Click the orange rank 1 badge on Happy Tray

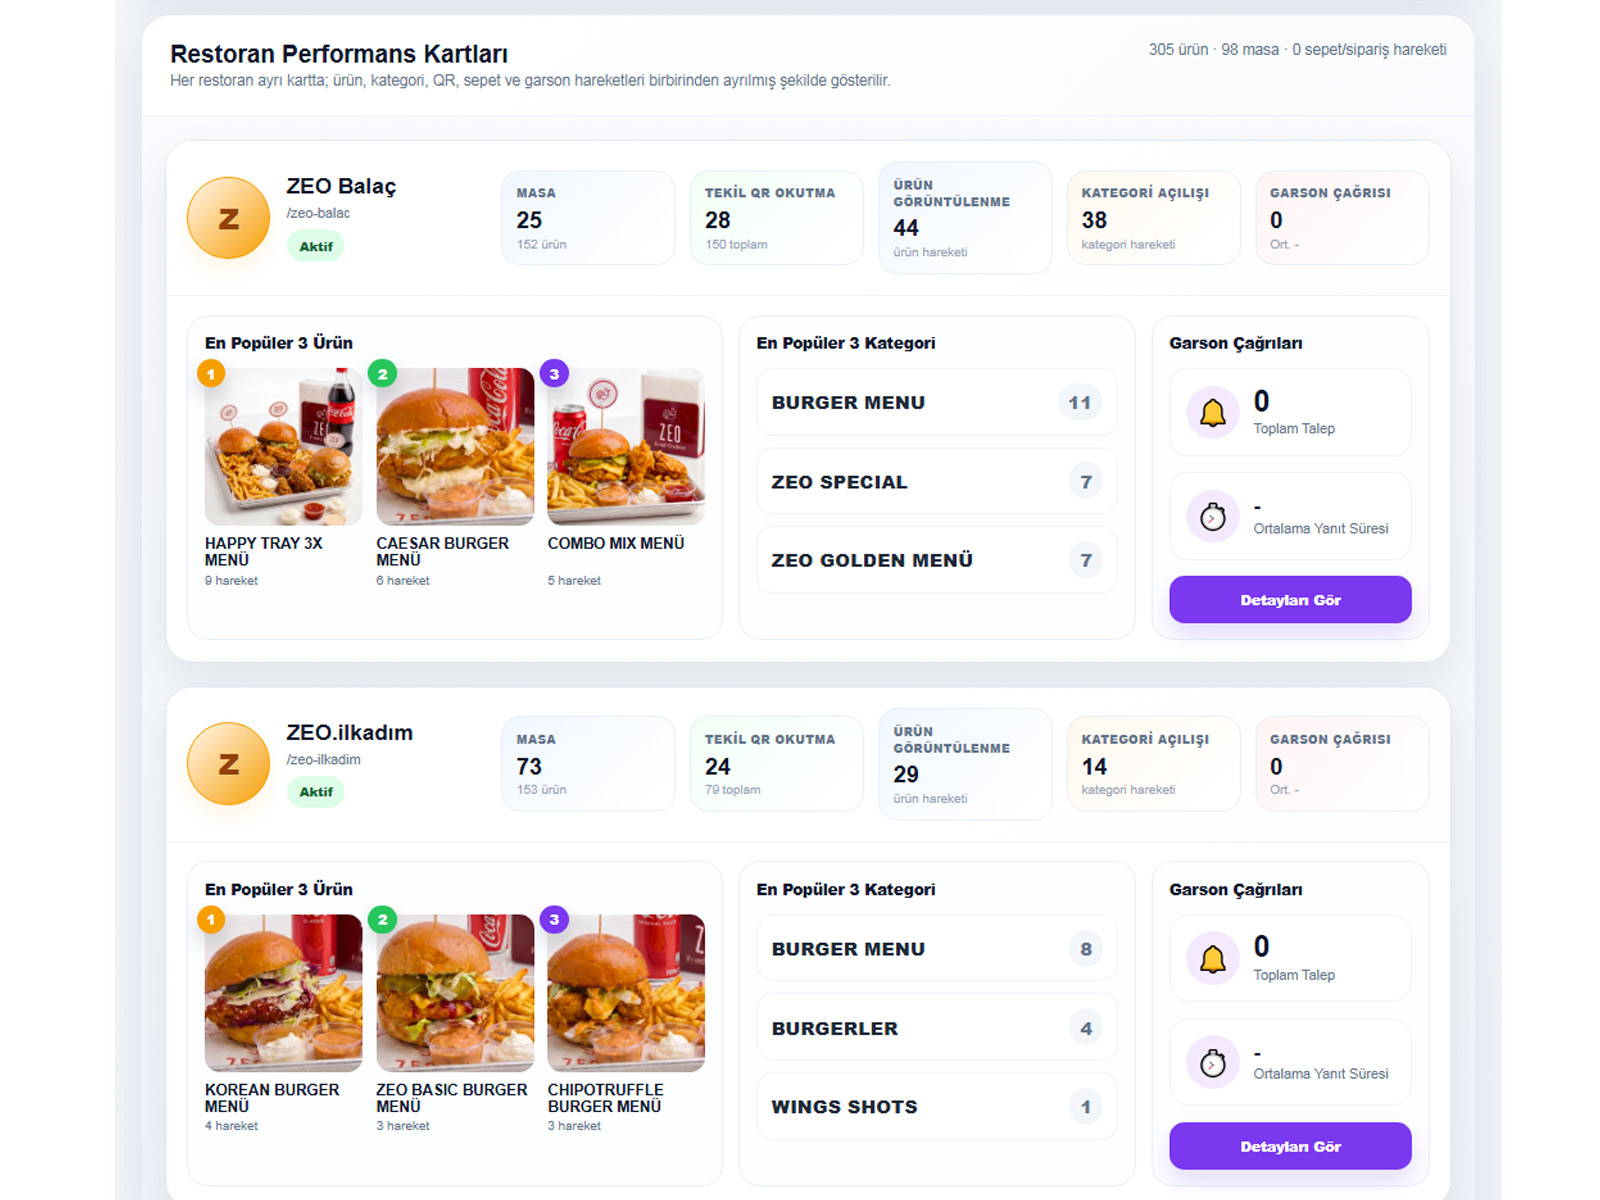pos(211,374)
